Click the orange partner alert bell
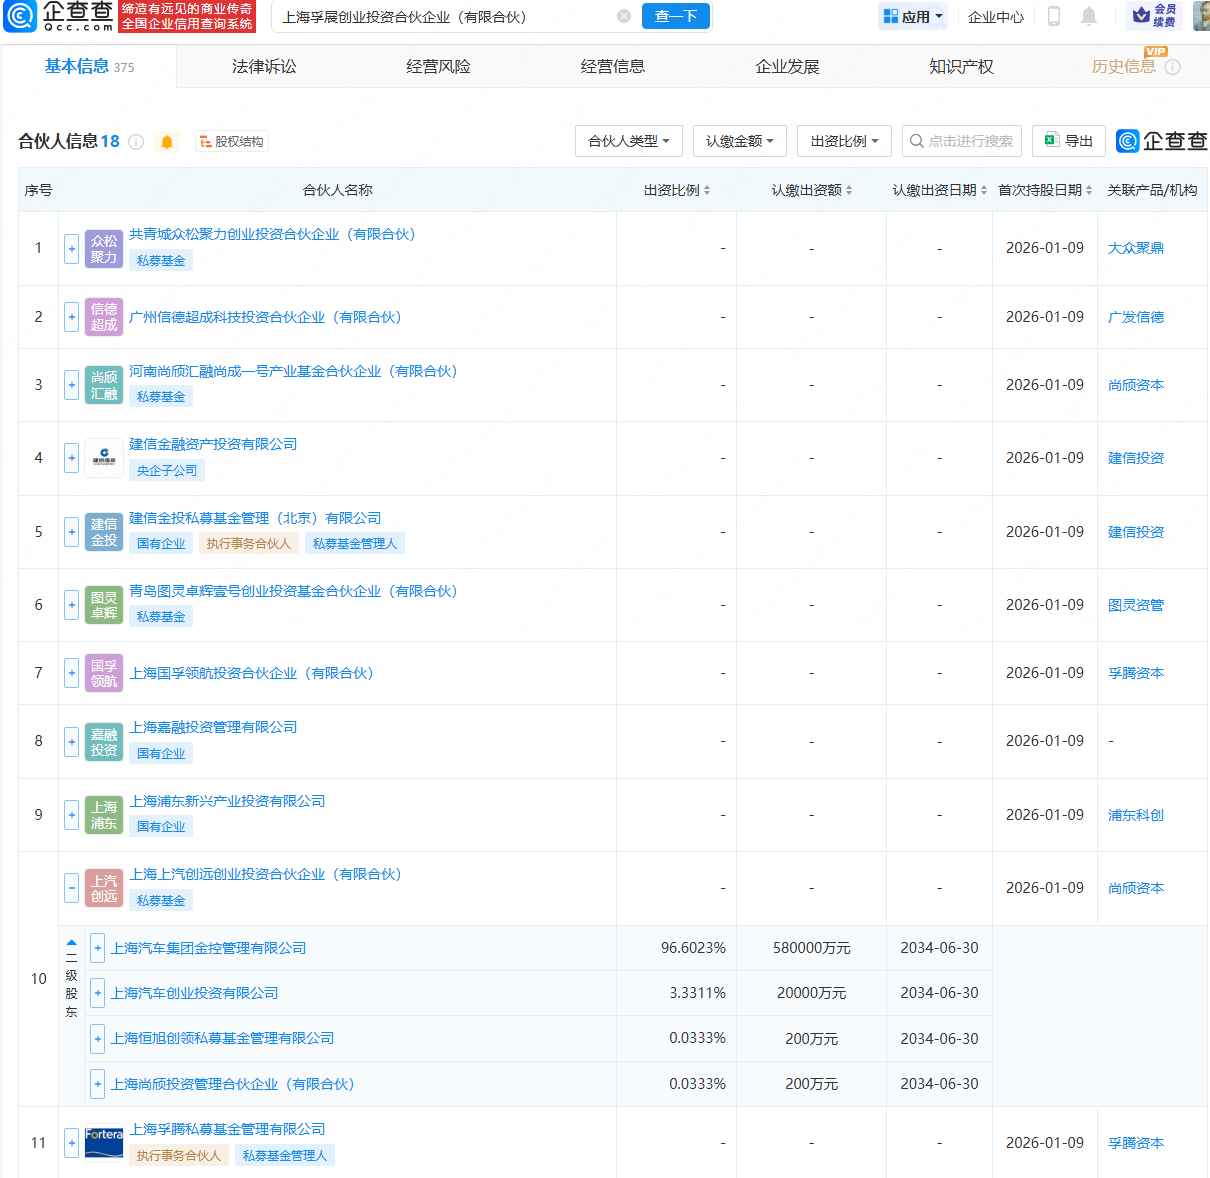Image resolution: width=1210 pixels, height=1178 pixels. pos(167,142)
